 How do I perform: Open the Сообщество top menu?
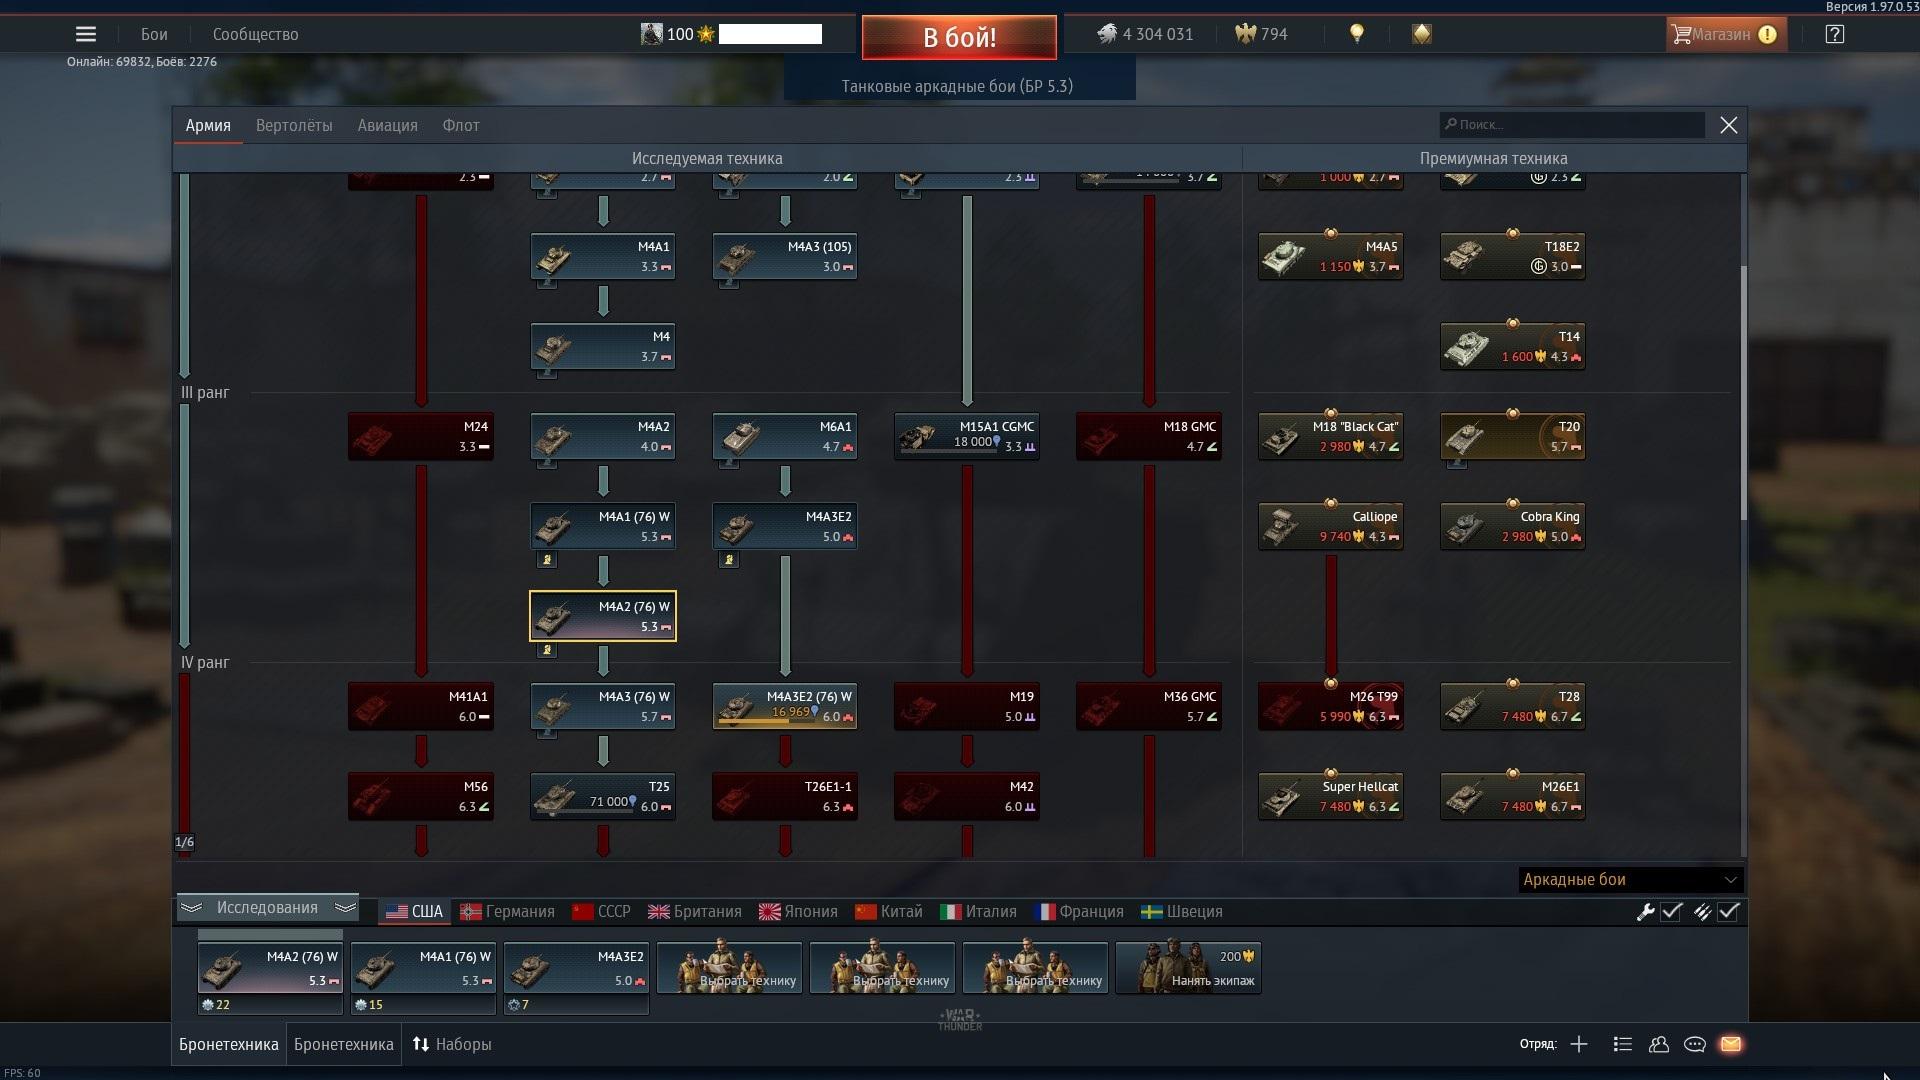[255, 34]
